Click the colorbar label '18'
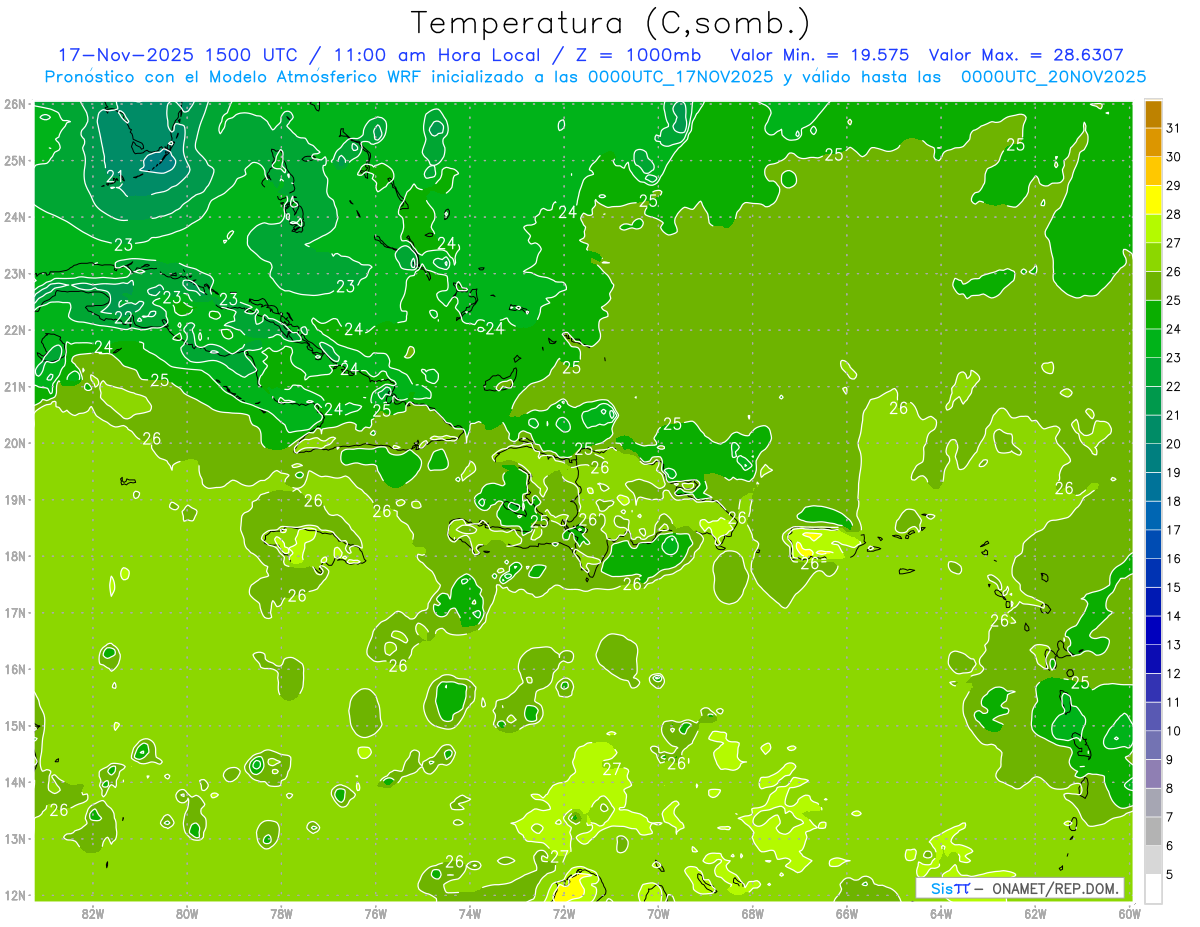The width and height of the screenshot is (1200, 927). 1174,501
